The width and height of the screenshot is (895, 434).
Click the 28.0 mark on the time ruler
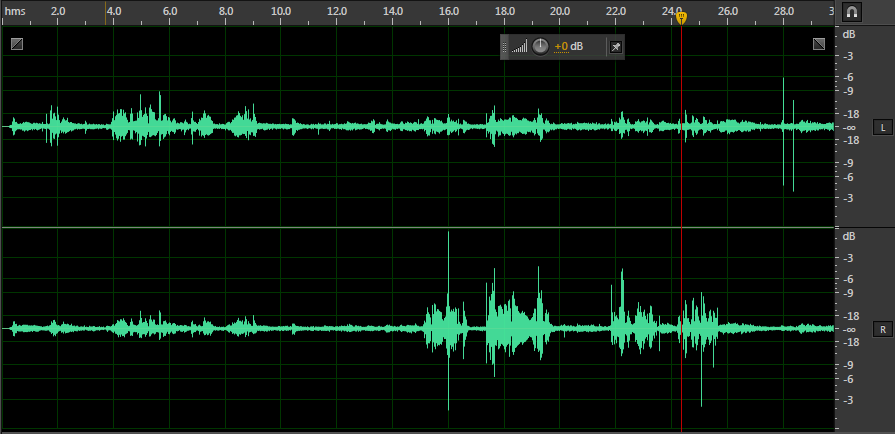pos(784,11)
